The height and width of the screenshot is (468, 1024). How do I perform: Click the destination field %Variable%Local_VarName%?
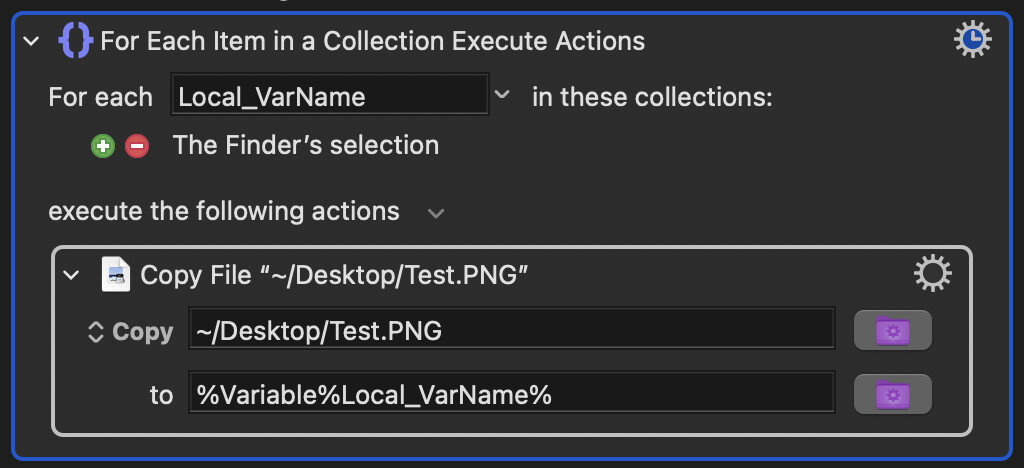pos(511,392)
